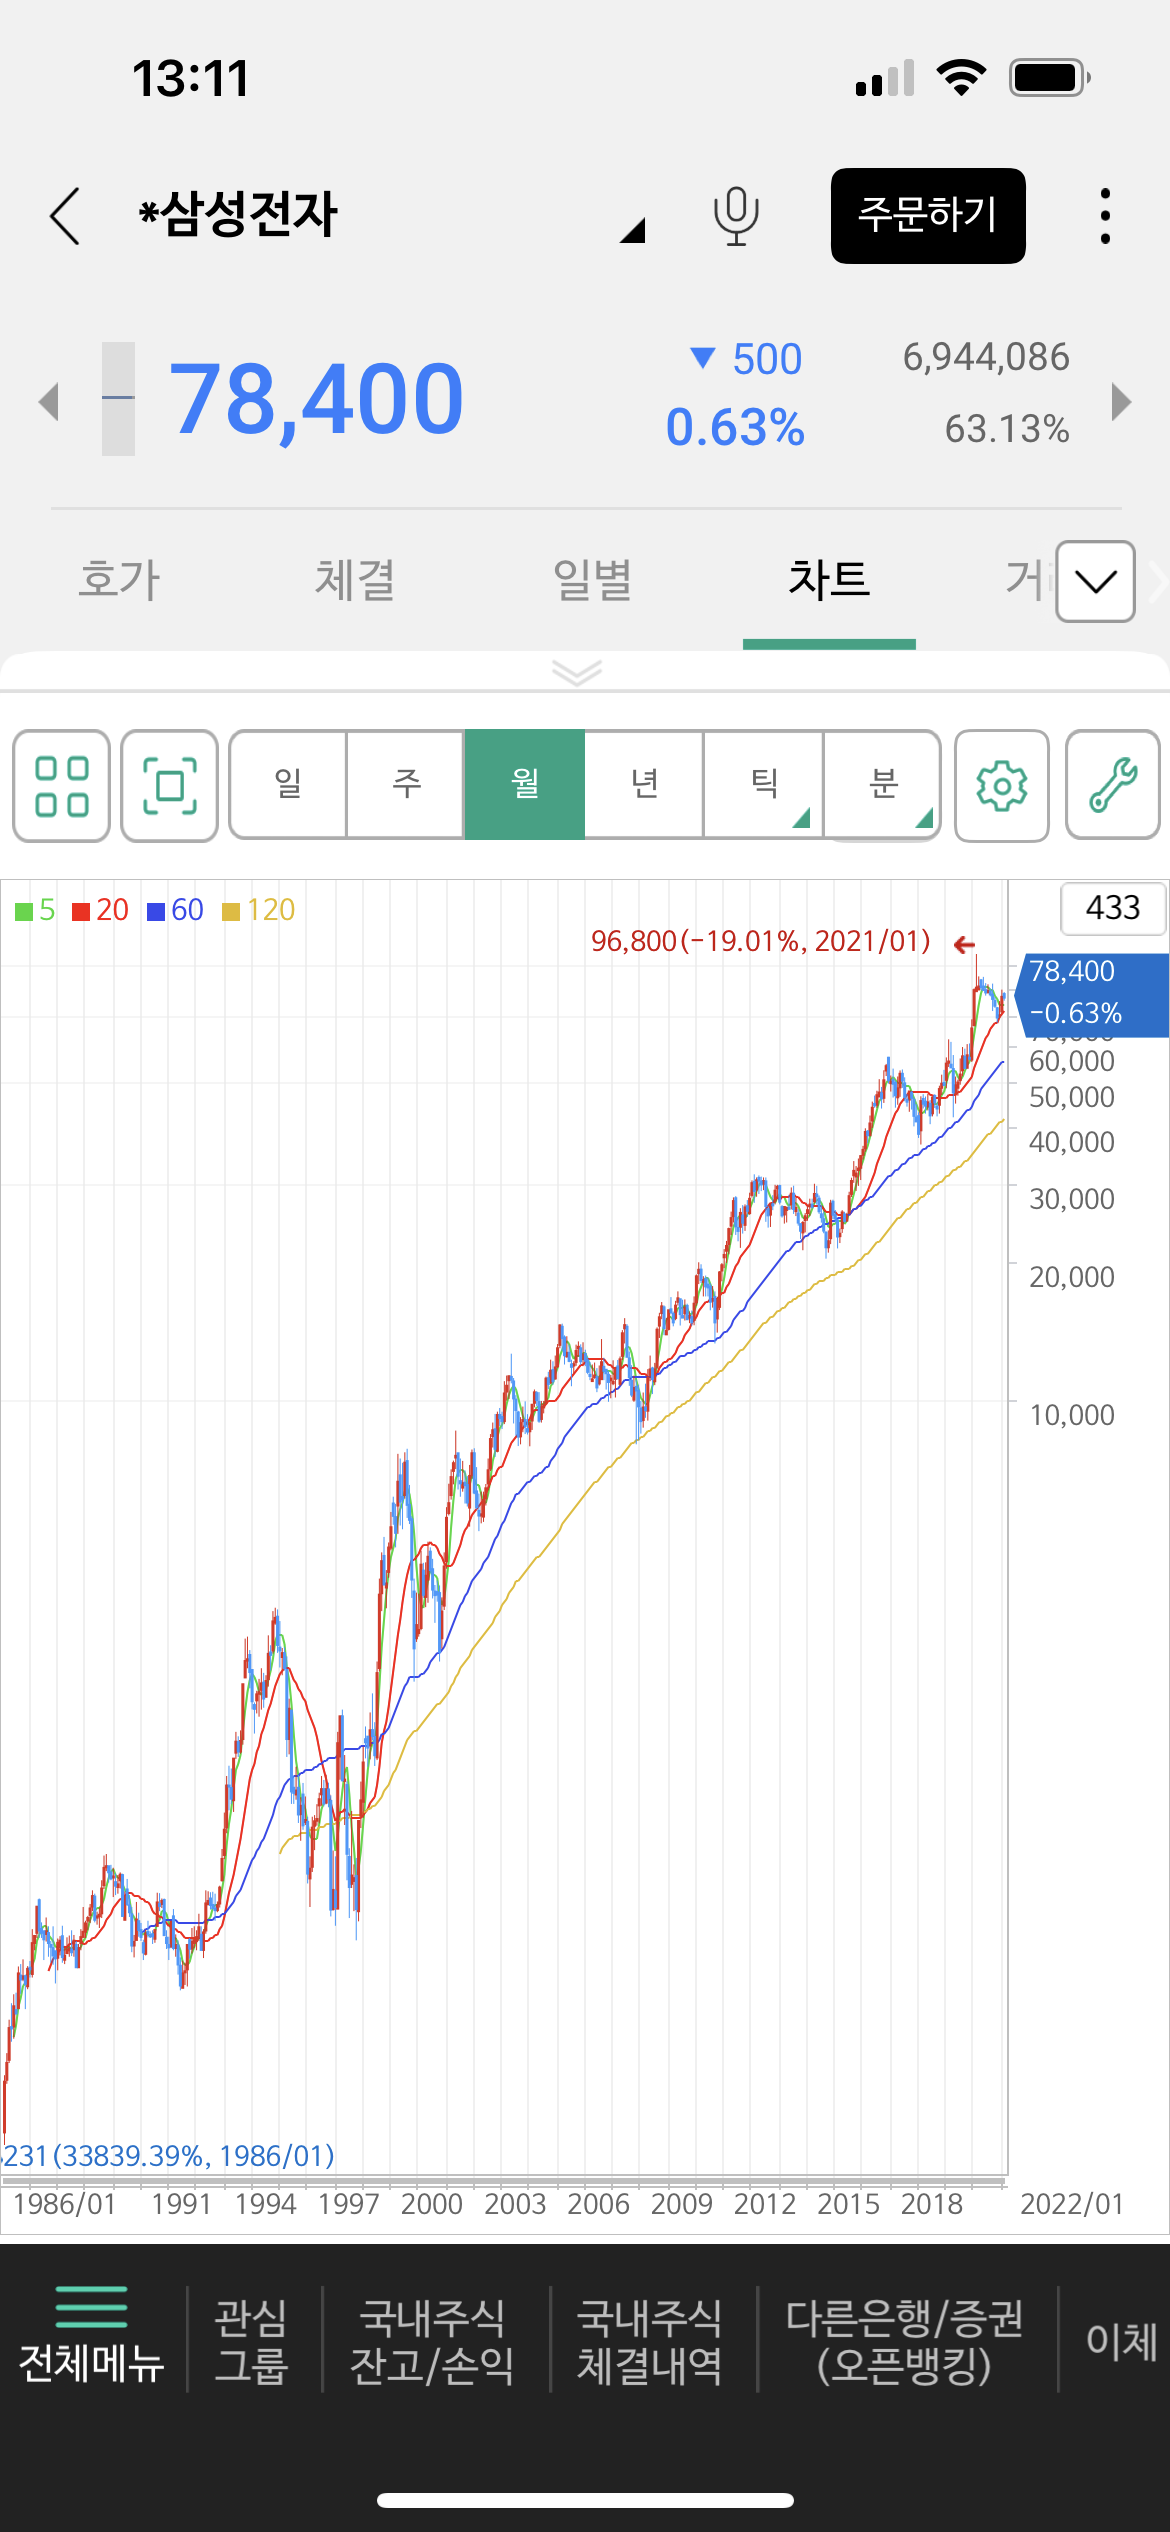Open 이체 transfer in bottom menu

pyautogui.click(x=1122, y=2341)
